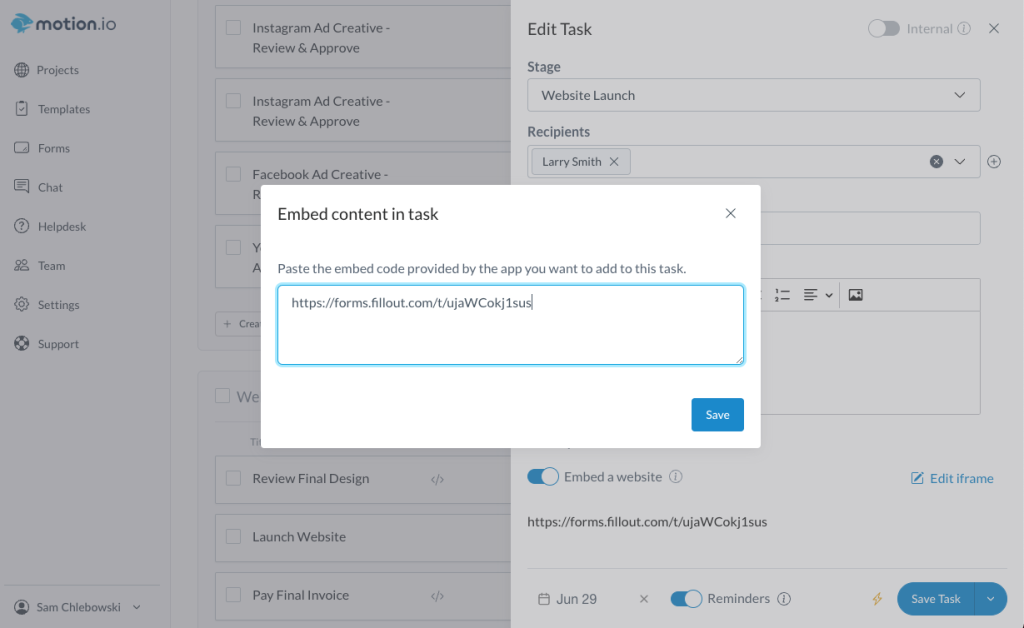The image size is (1024, 628).
Task: Select the numbered list icon in toolbar
Action: (782, 295)
